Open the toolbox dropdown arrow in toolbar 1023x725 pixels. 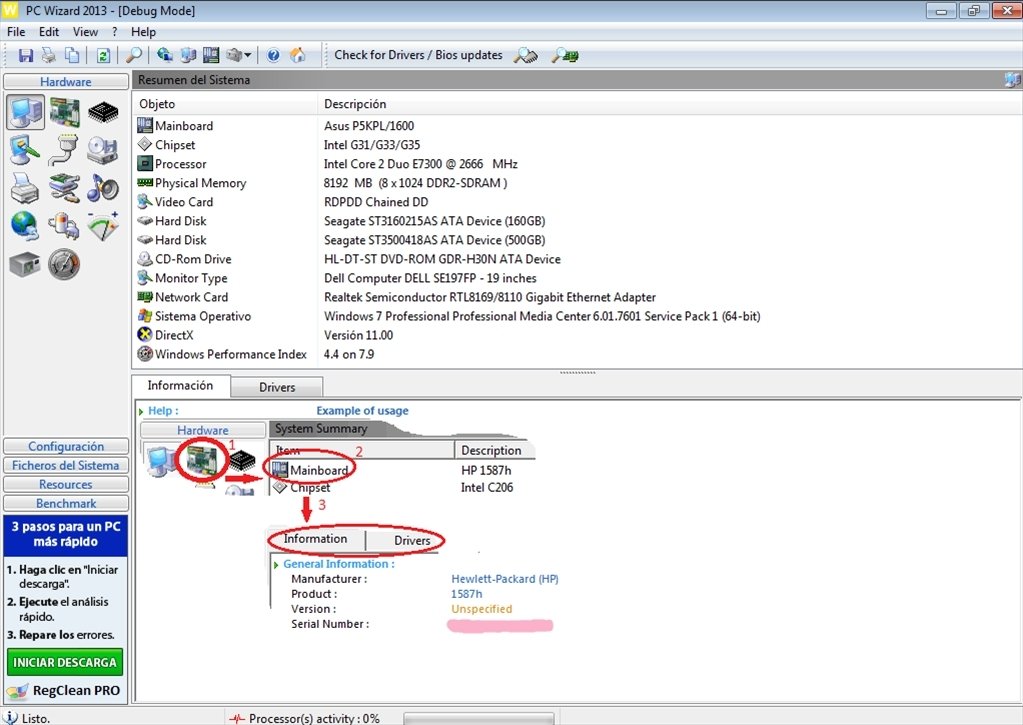click(247, 56)
